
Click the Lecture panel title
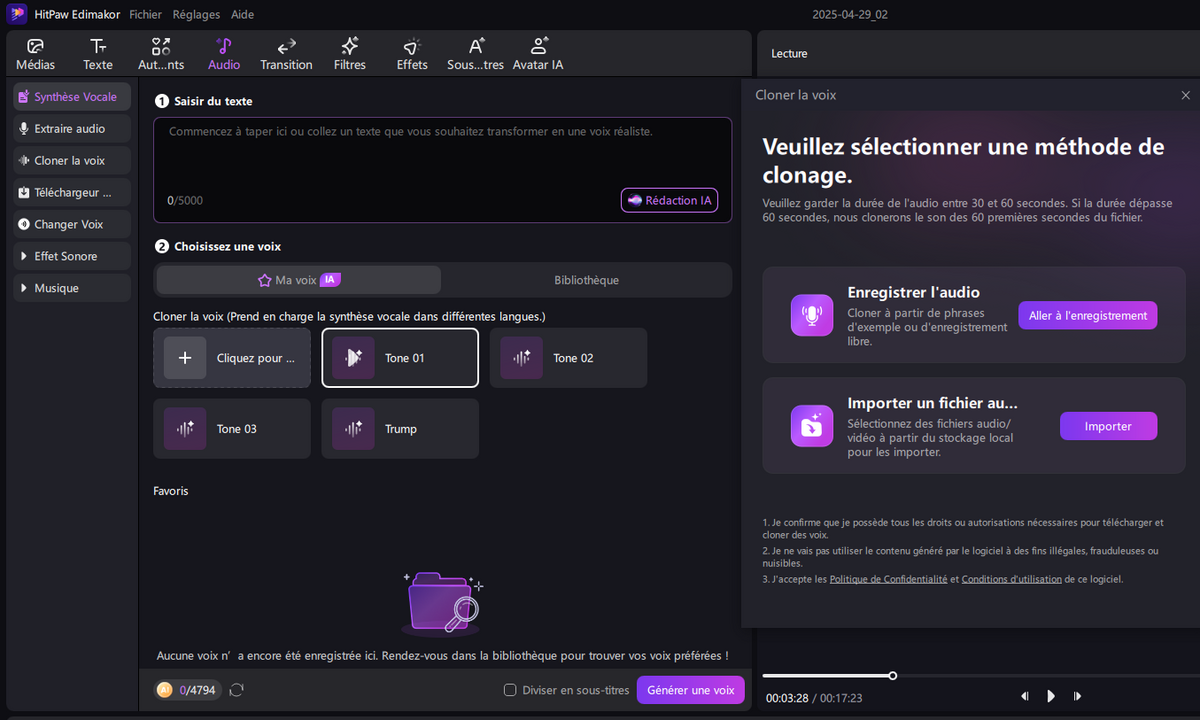coord(789,53)
